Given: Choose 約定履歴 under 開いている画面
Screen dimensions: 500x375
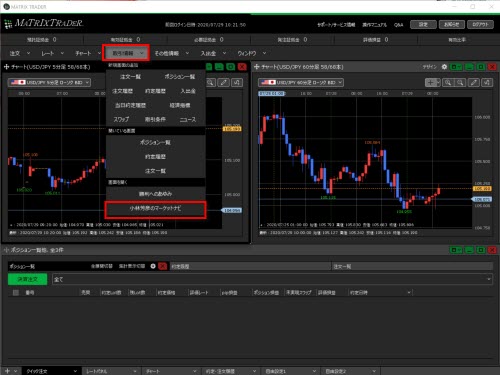Looking at the screenshot, I should point(155,156).
